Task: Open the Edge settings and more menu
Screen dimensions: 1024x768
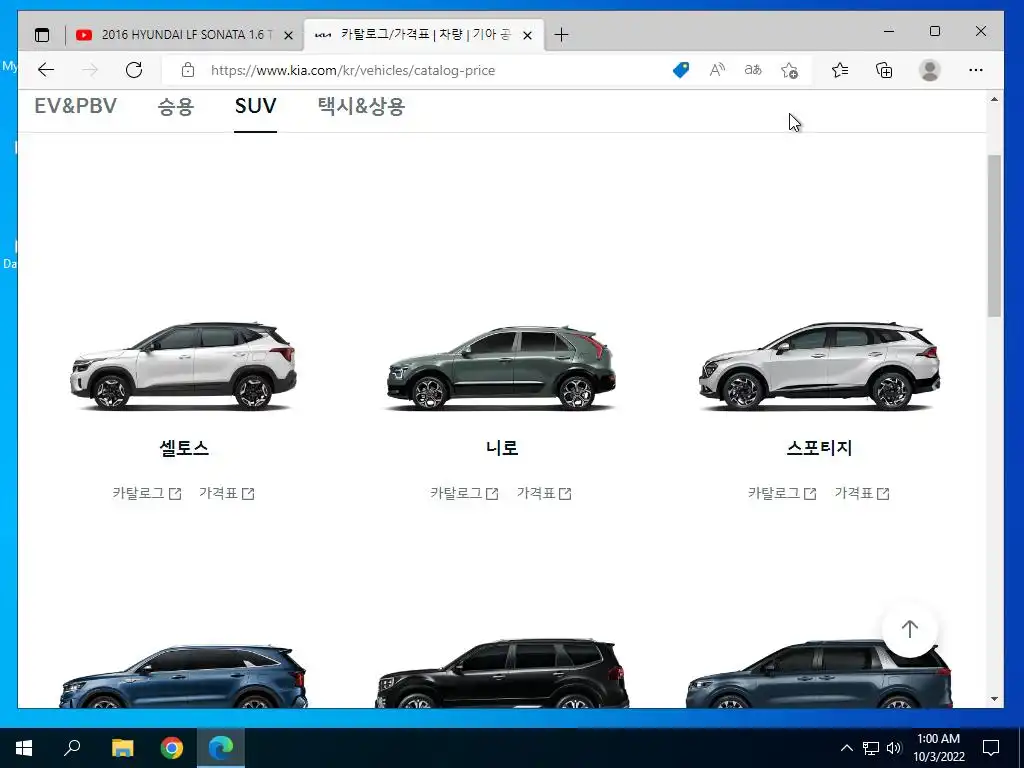Action: coord(976,70)
